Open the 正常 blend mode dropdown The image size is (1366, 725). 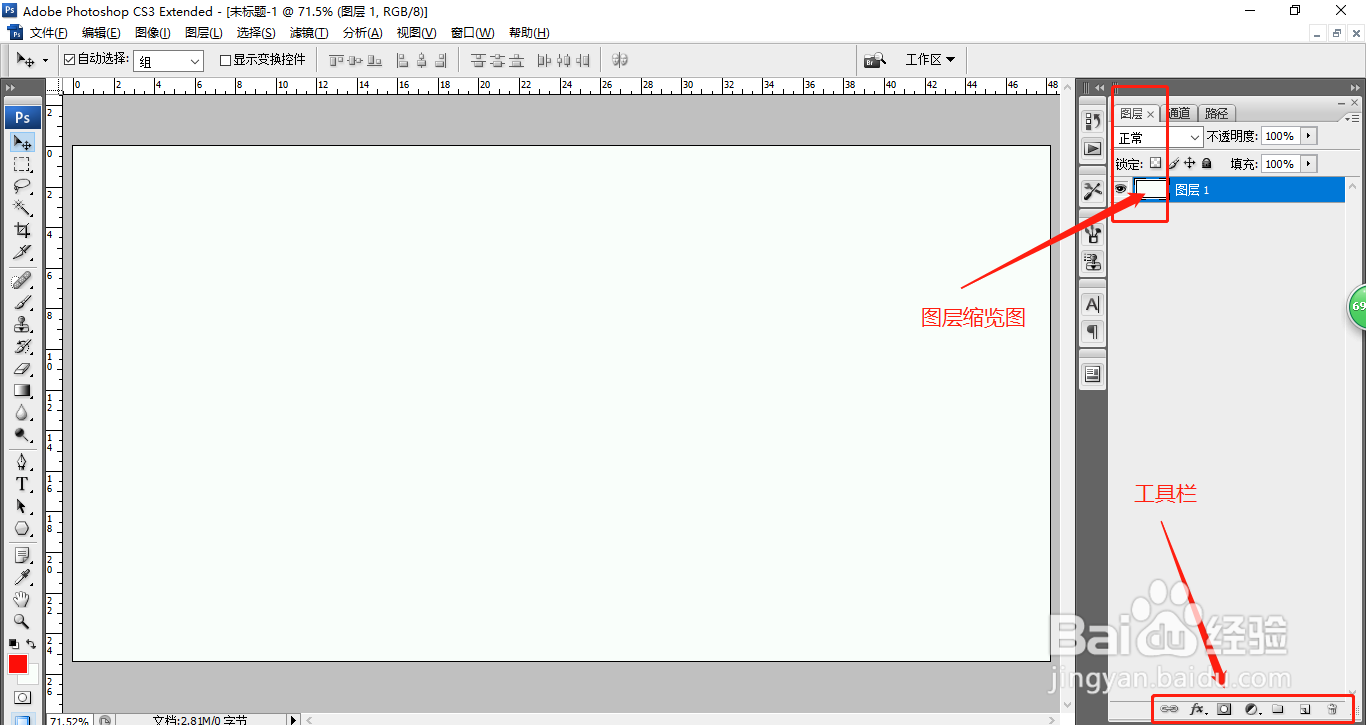[x=1159, y=137]
